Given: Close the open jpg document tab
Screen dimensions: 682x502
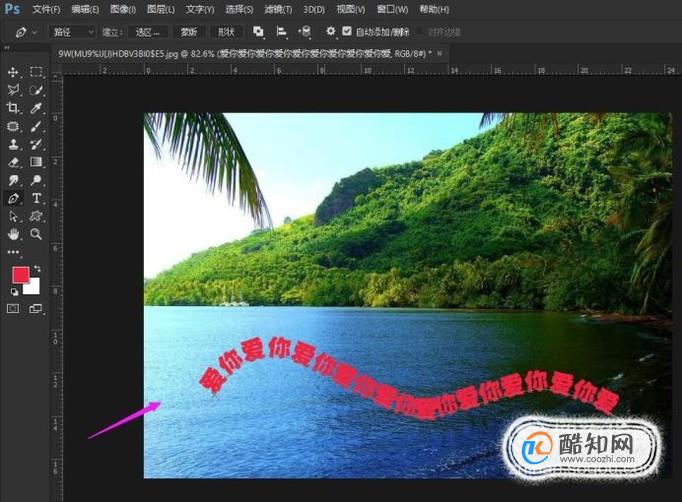Looking at the screenshot, I should (440, 53).
